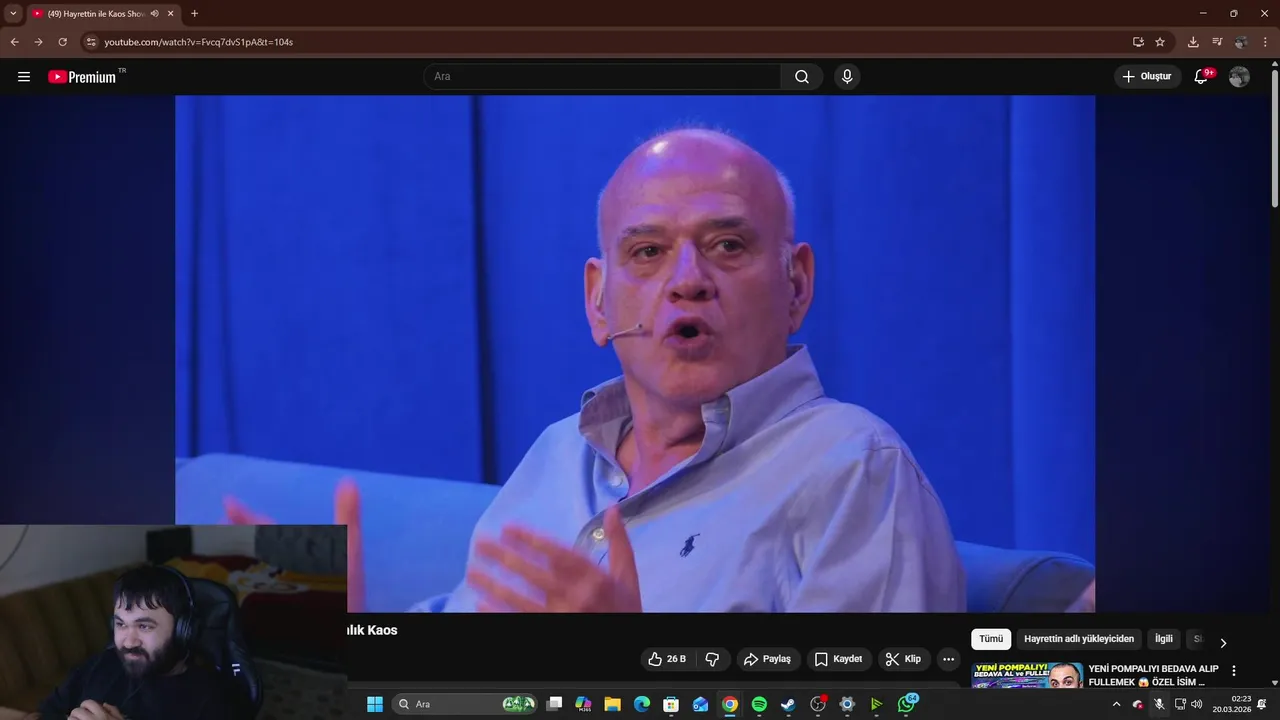This screenshot has width=1280, height=720.
Task: Focus the YouTube Ara search field
Action: pos(602,77)
